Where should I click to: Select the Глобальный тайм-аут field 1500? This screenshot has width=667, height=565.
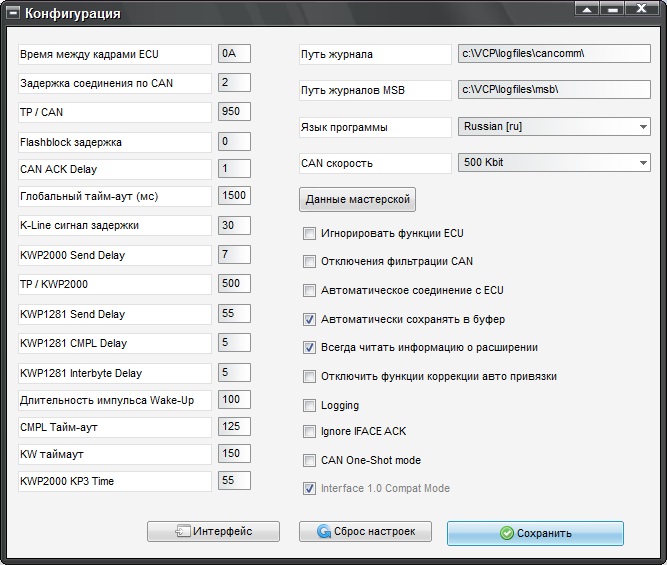click(234, 196)
